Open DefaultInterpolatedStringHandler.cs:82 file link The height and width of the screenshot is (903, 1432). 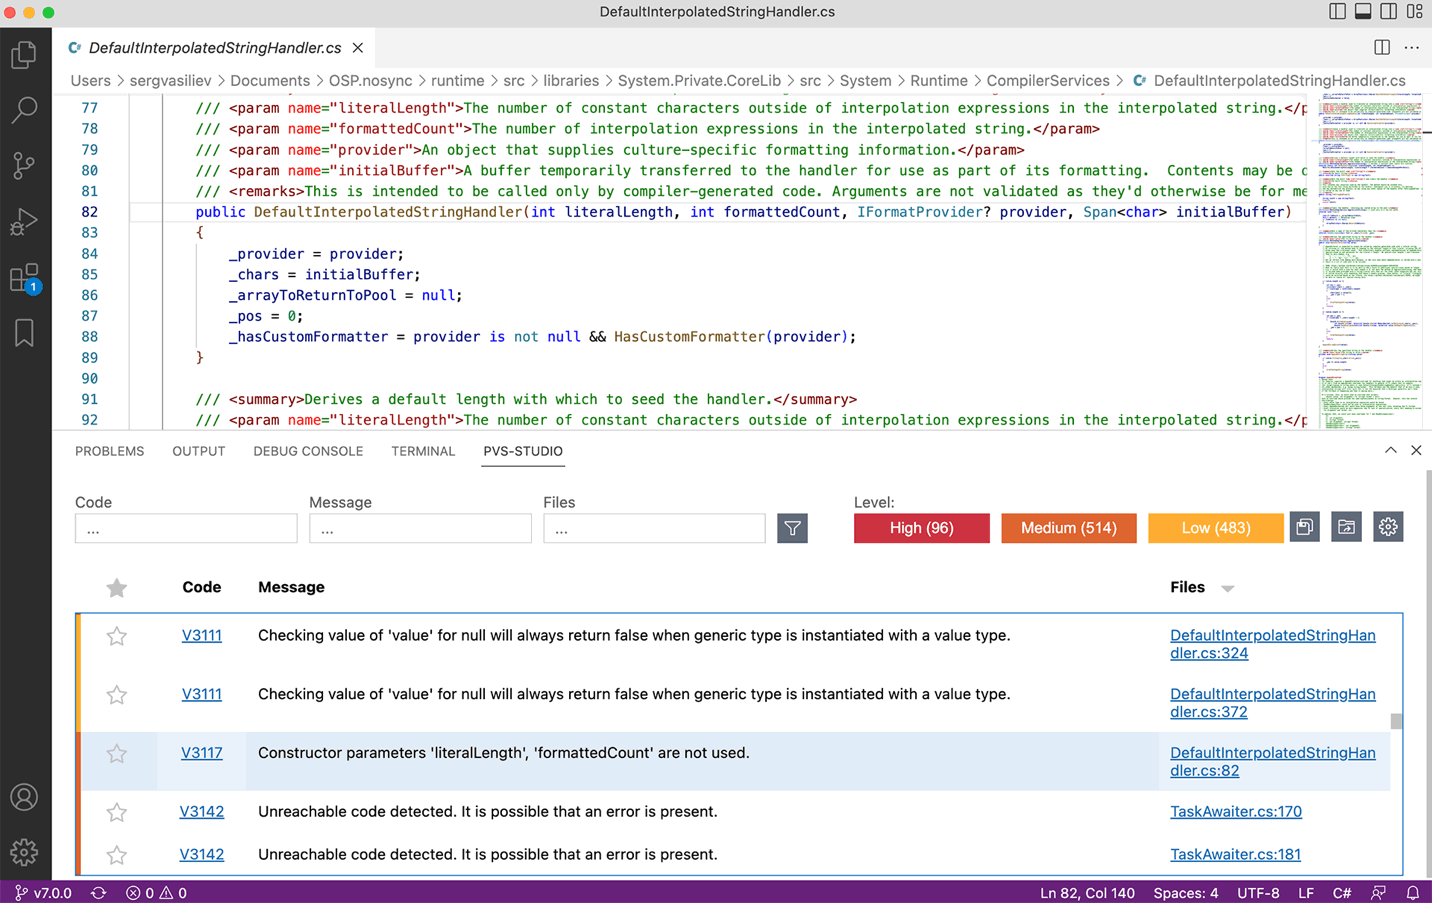point(1272,761)
